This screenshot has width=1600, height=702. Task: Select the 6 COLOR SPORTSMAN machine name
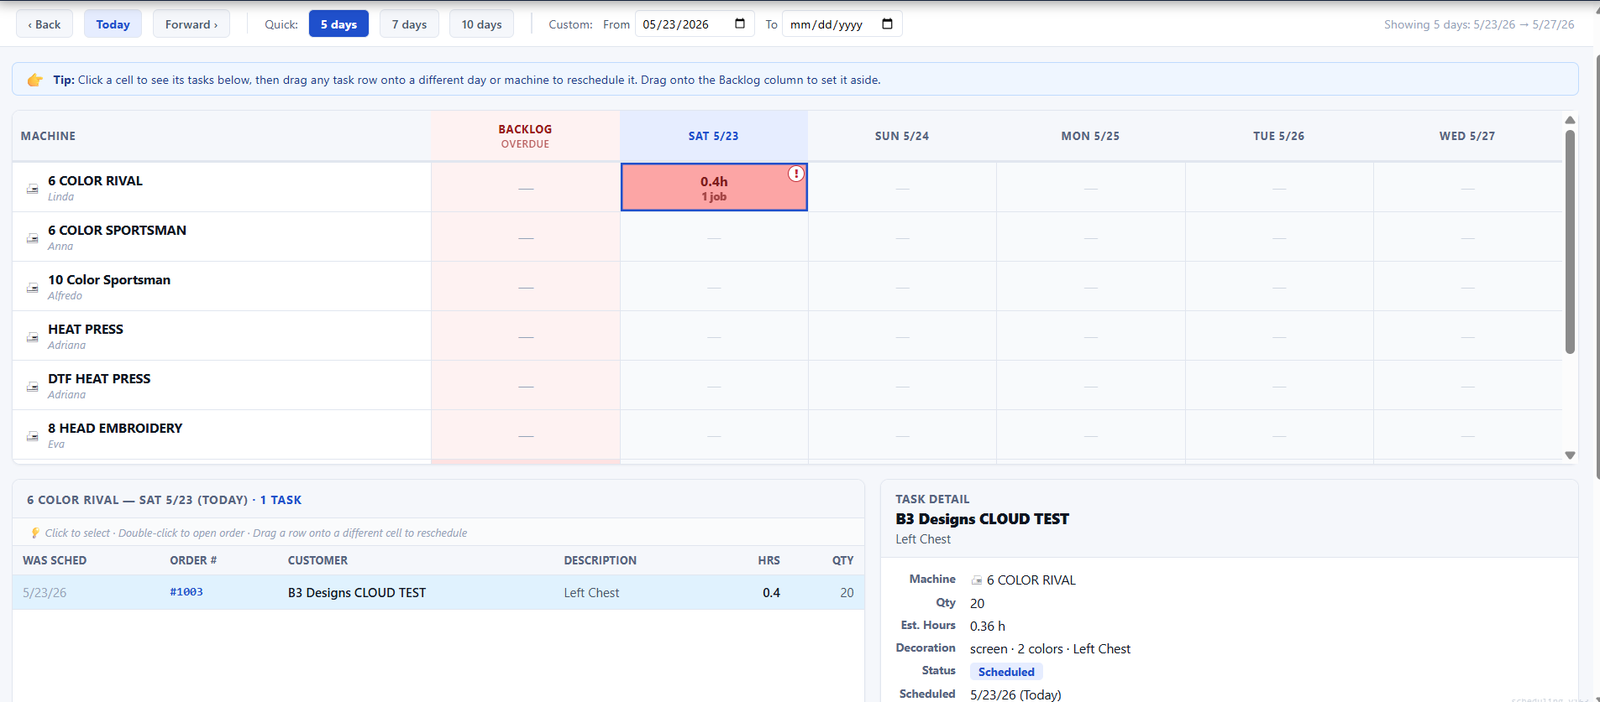[x=117, y=230]
